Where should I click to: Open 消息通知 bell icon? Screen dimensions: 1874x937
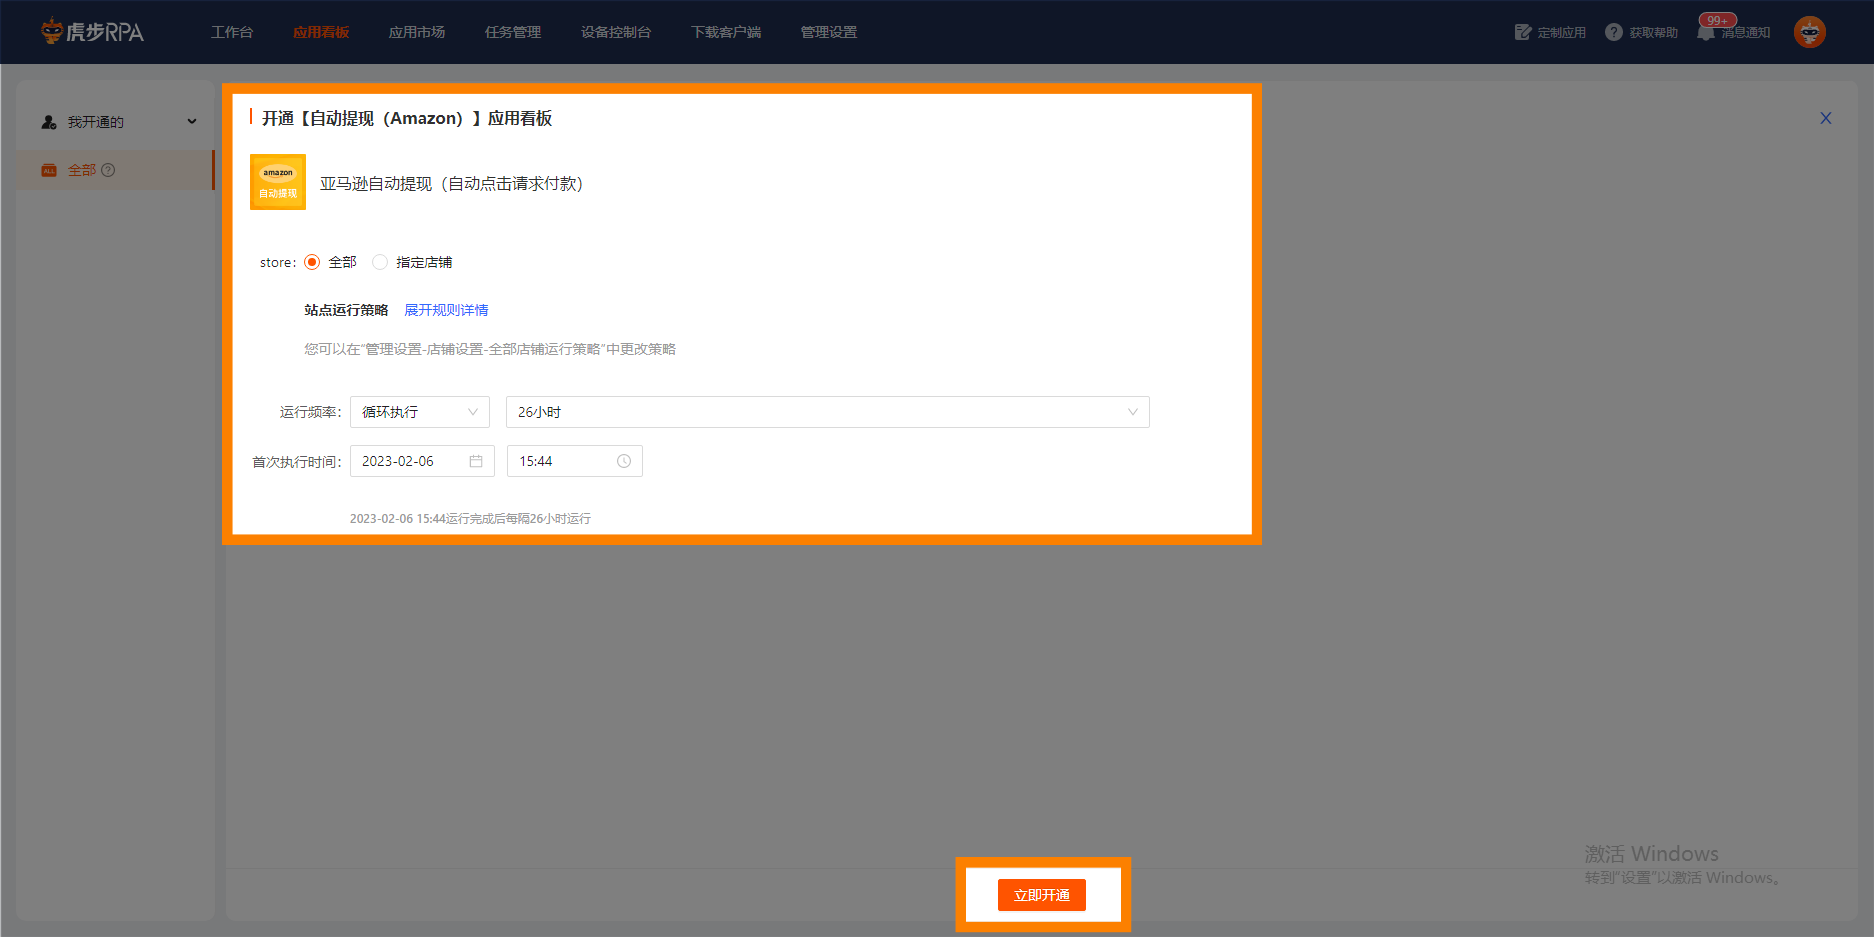coord(1706,32)
